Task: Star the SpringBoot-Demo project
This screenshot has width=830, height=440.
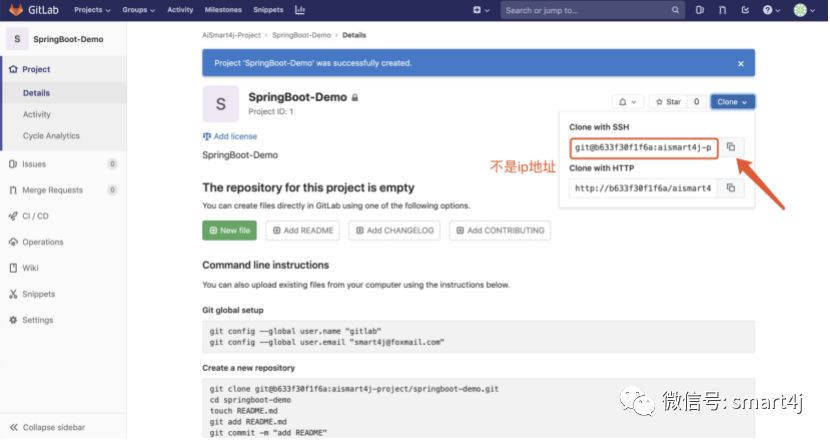Action: point(668,102)
